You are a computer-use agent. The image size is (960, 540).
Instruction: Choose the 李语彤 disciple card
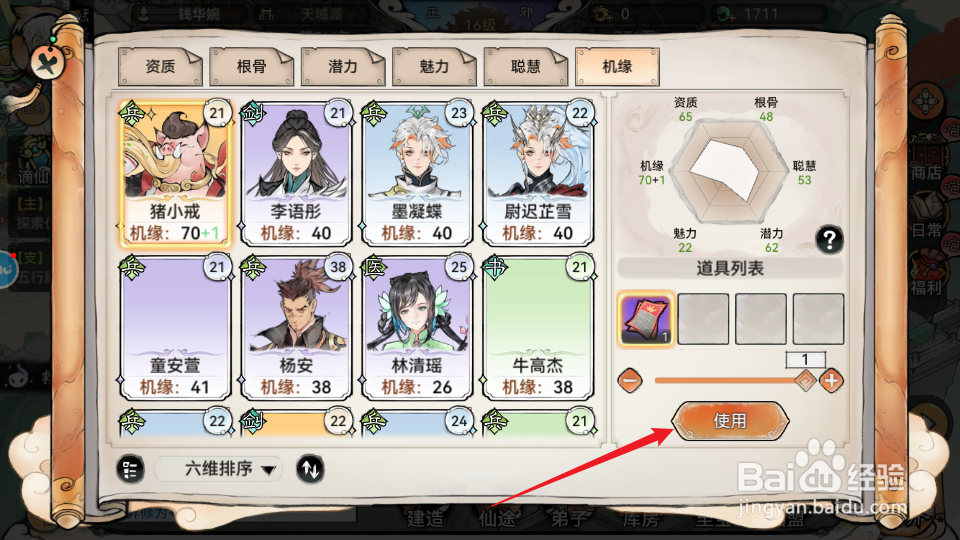coord(296,173)
